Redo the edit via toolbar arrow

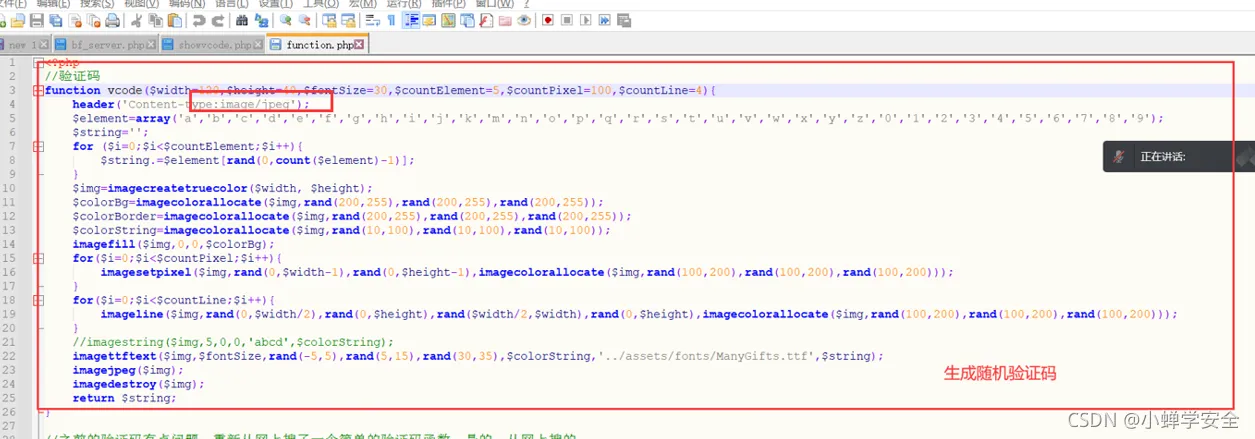click(218, 20)
